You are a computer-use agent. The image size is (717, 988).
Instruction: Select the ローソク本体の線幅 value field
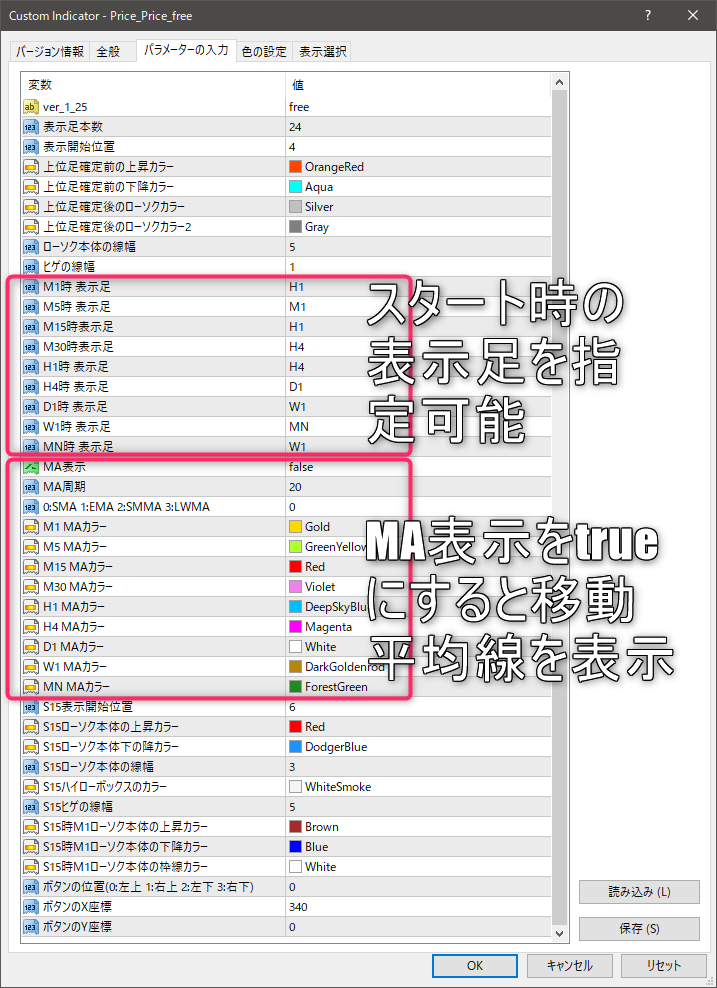pyautogui.click(x=420, y=247)
